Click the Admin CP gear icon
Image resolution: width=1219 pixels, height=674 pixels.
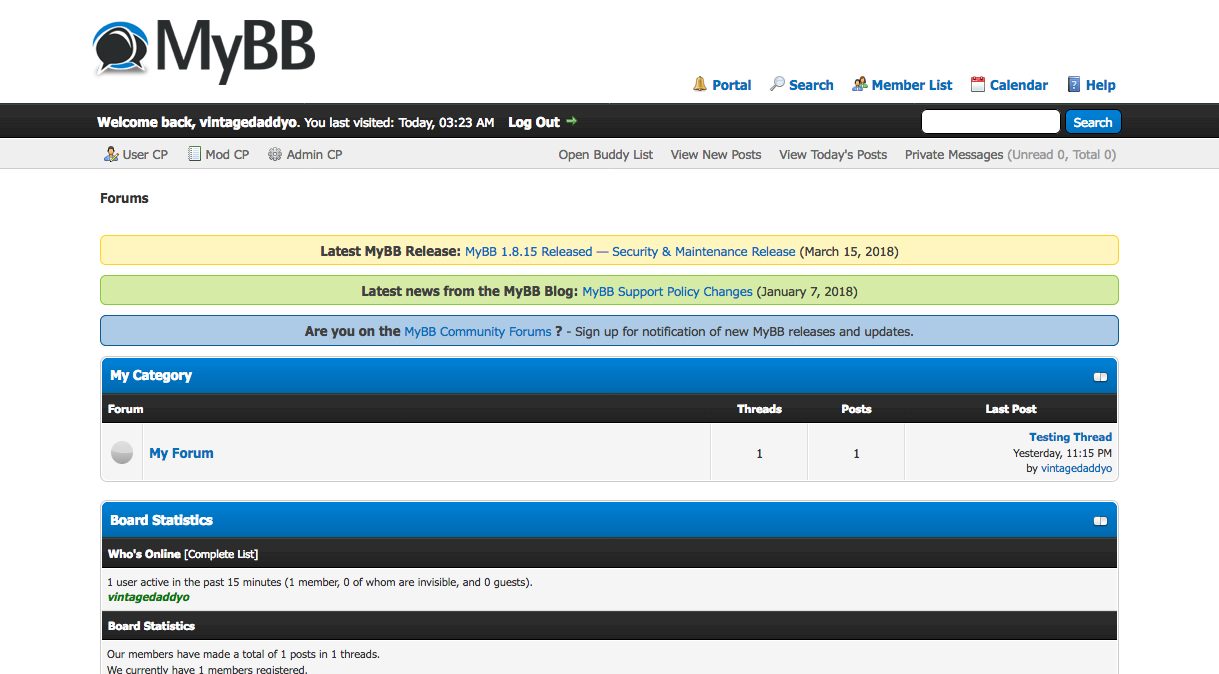tap(275, 154)
